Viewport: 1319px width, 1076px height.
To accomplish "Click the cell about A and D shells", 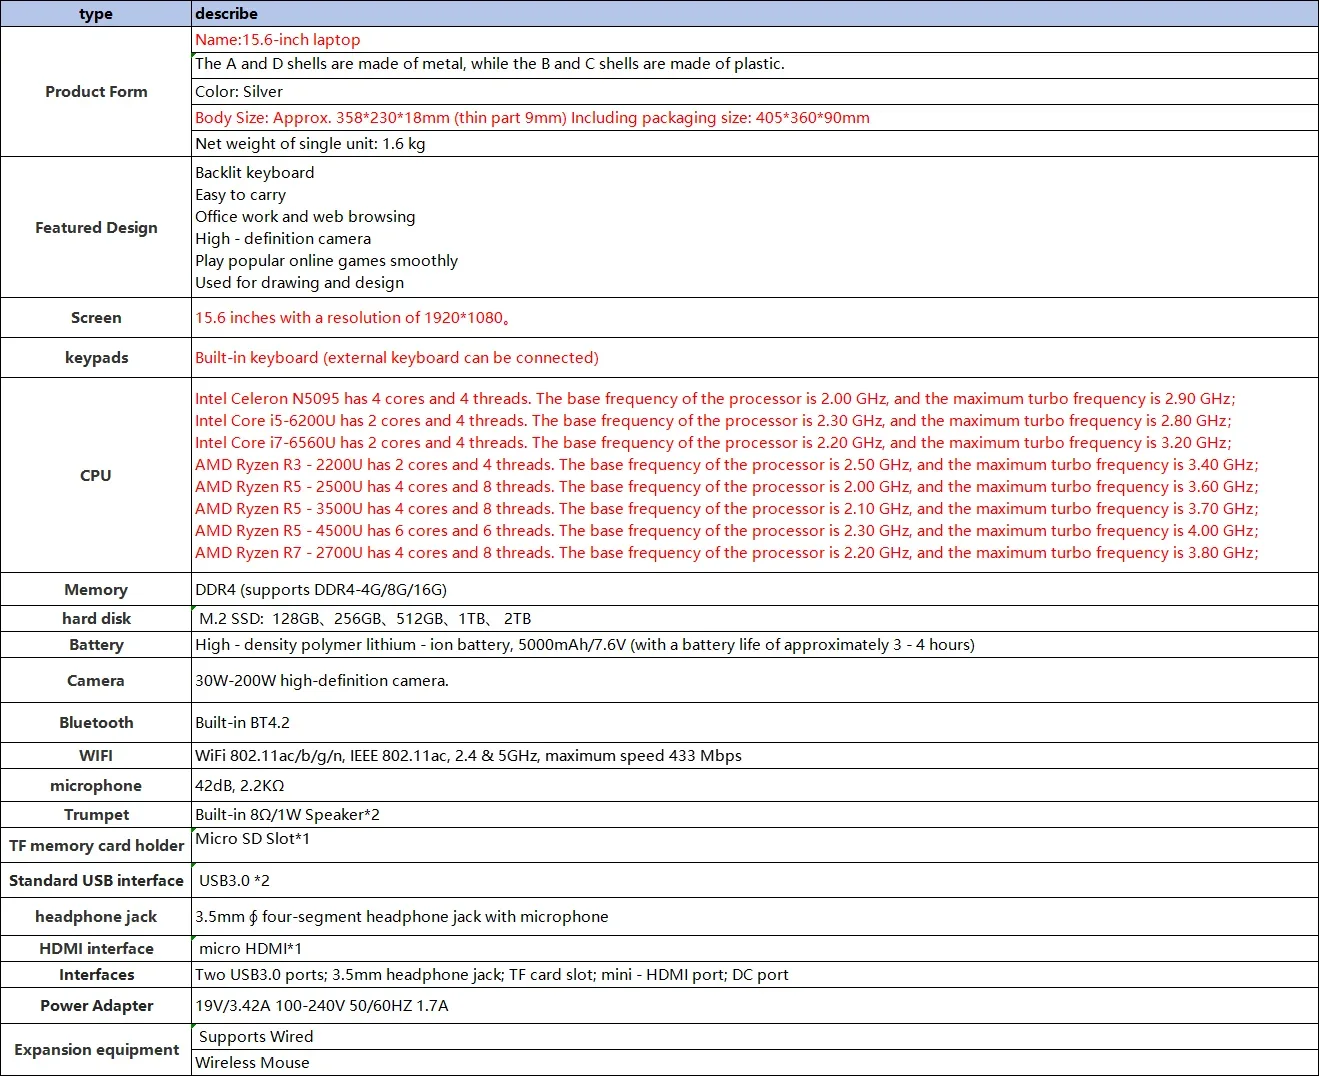I will [755, 64].
